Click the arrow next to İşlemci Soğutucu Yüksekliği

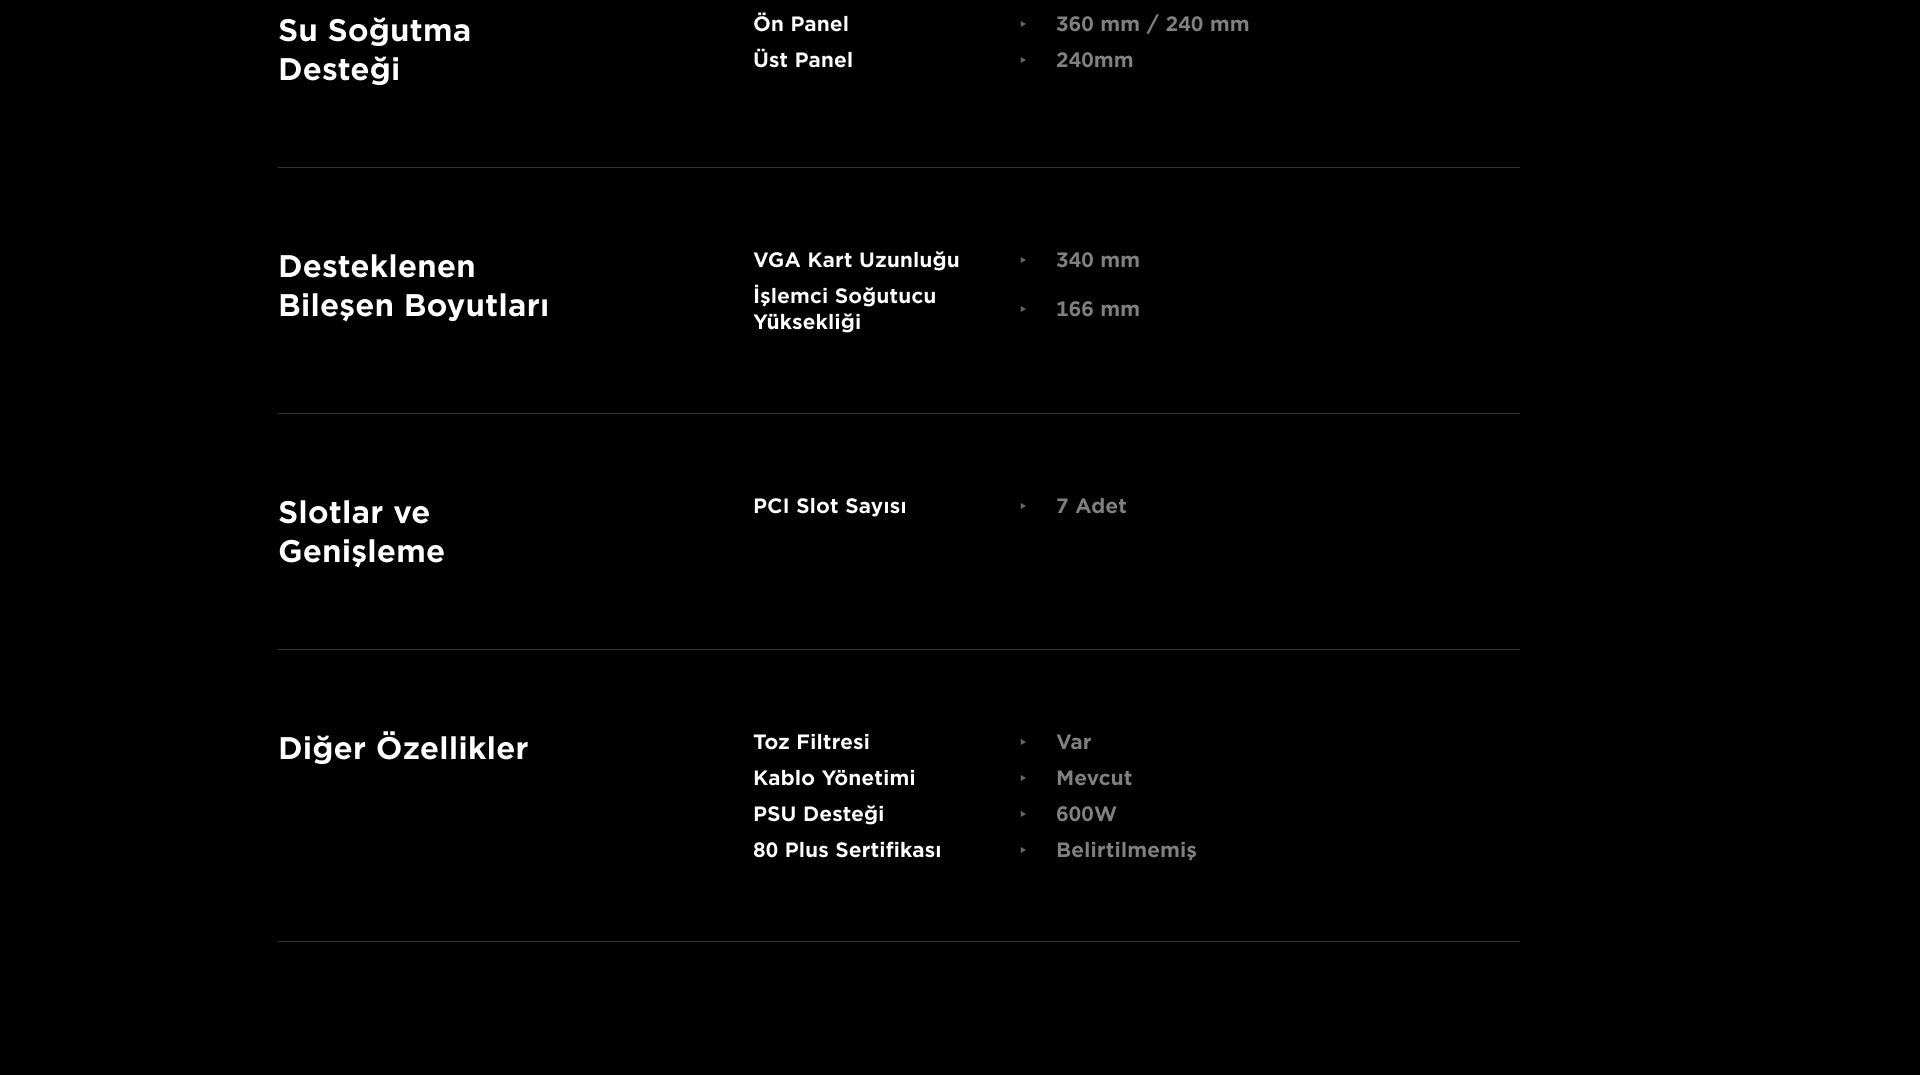(x=1023, y=309)
